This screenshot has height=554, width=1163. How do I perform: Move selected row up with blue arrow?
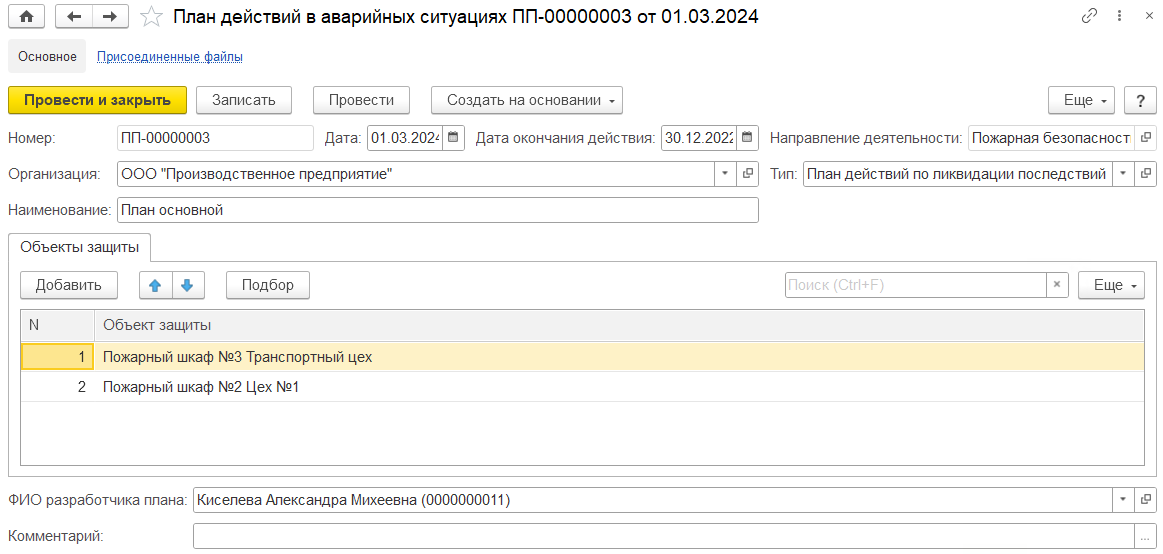pyautogui.click(x=156, y=285)
